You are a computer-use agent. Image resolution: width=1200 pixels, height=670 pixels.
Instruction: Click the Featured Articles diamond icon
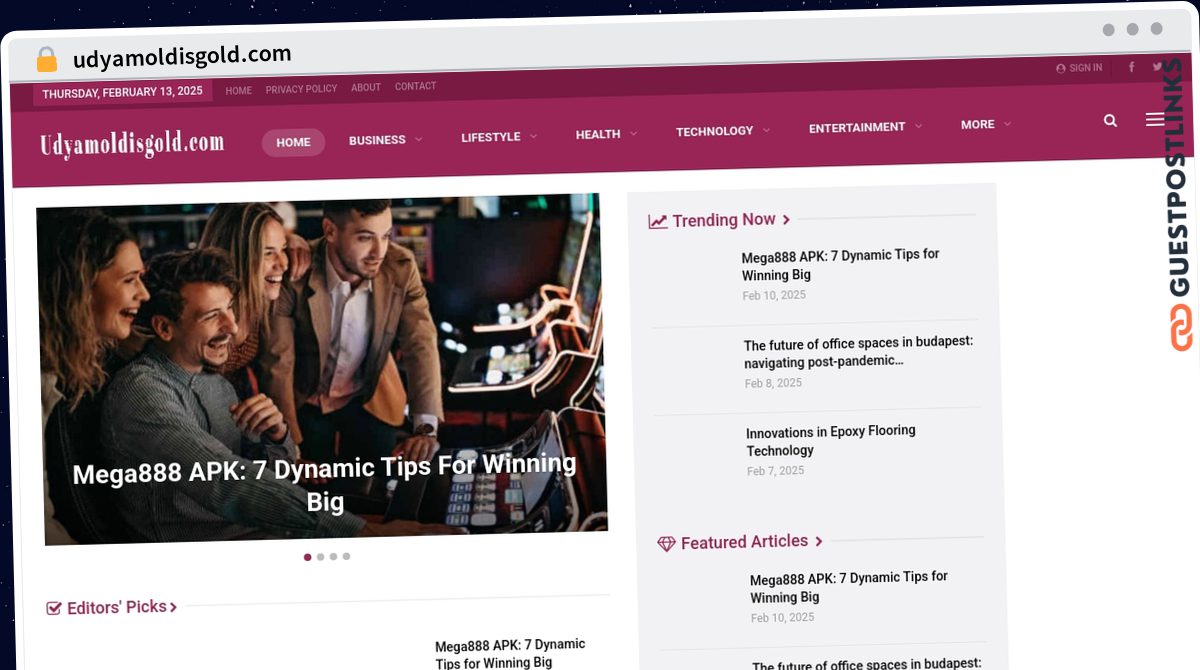tap(667, 544)
